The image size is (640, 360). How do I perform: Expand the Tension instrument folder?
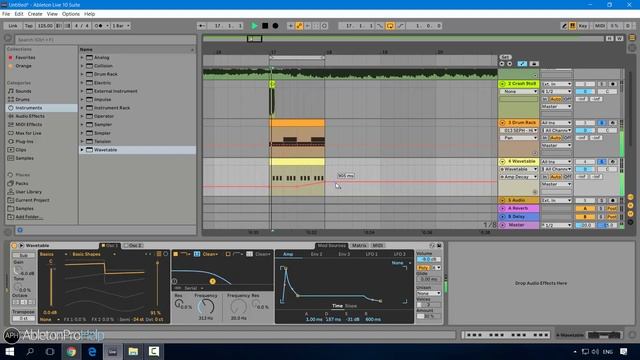click(x=82, y=141)
